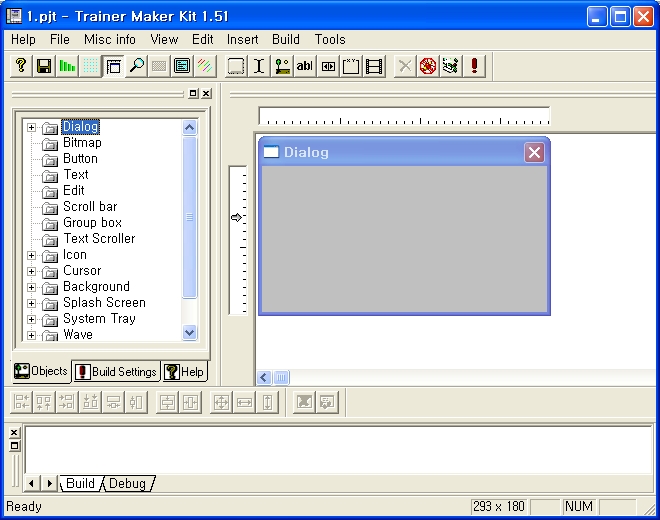The image size is (660, 520).
Task: Select the I-beam text insert tool
Action: point(259,66)
